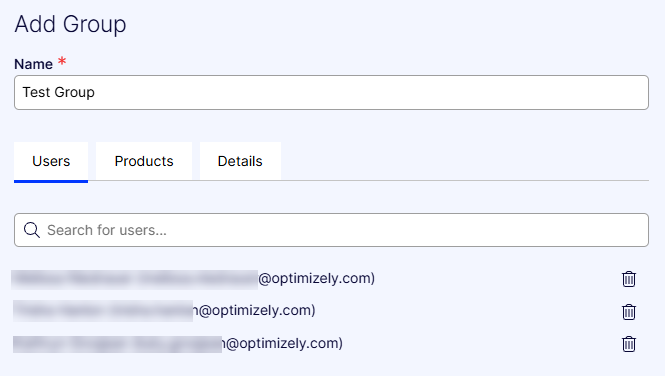Screen dimensions: 665x376
Task: Click the blurred name of the third user
Action: coord(117,344)
